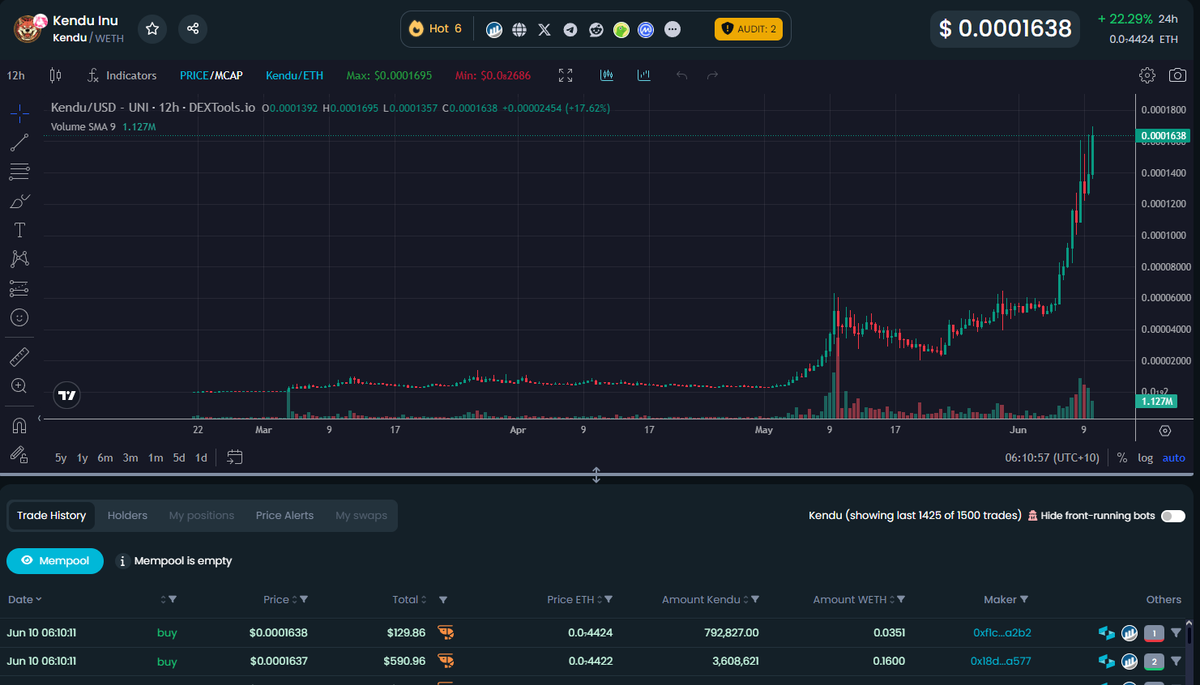The image size is (1200, 685).
Task: Switch to the Holders tab
Action: point(127,516)
